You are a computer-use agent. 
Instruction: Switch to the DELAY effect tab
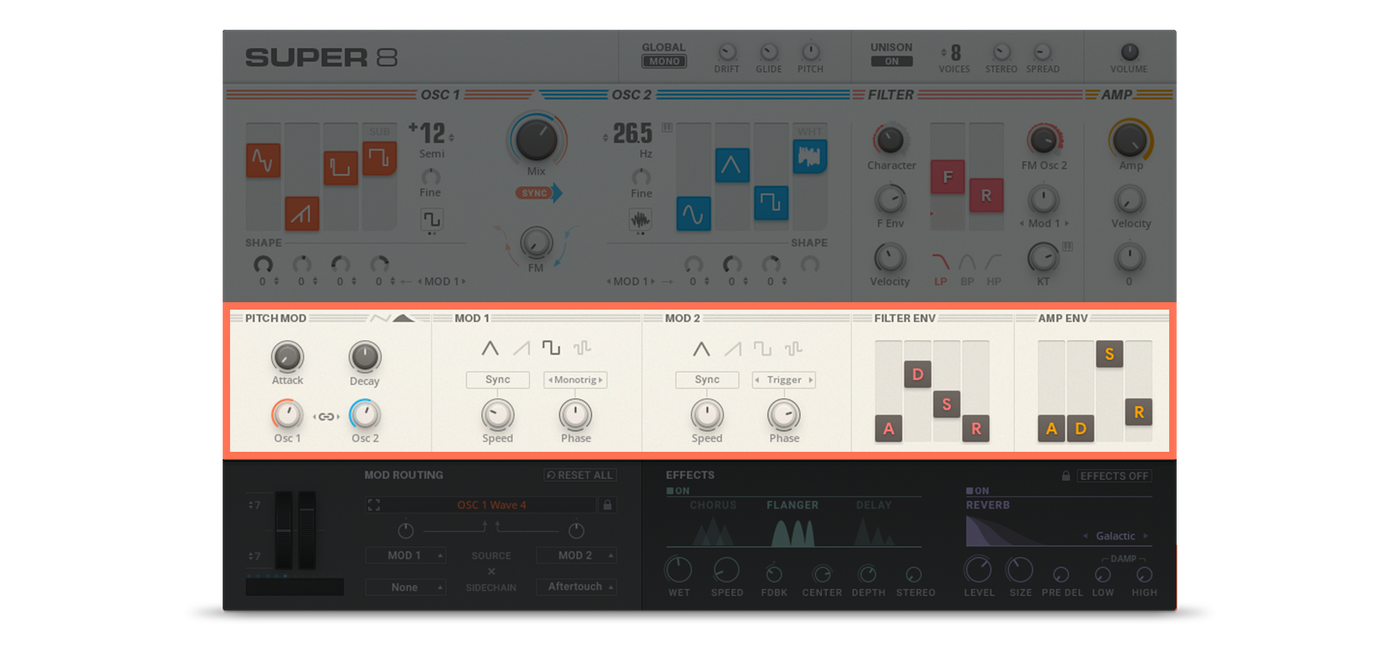click(874, 506)
